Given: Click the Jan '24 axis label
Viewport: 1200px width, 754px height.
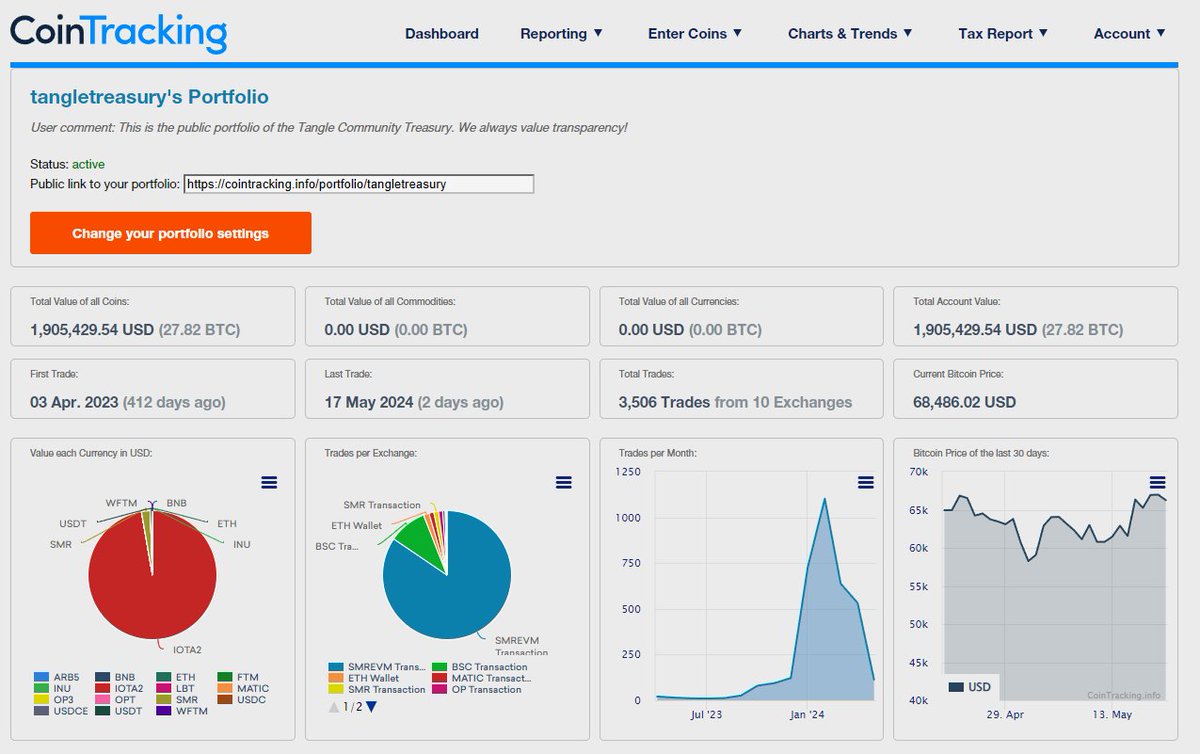Looking at the screenshot, I should click(807, 714).
